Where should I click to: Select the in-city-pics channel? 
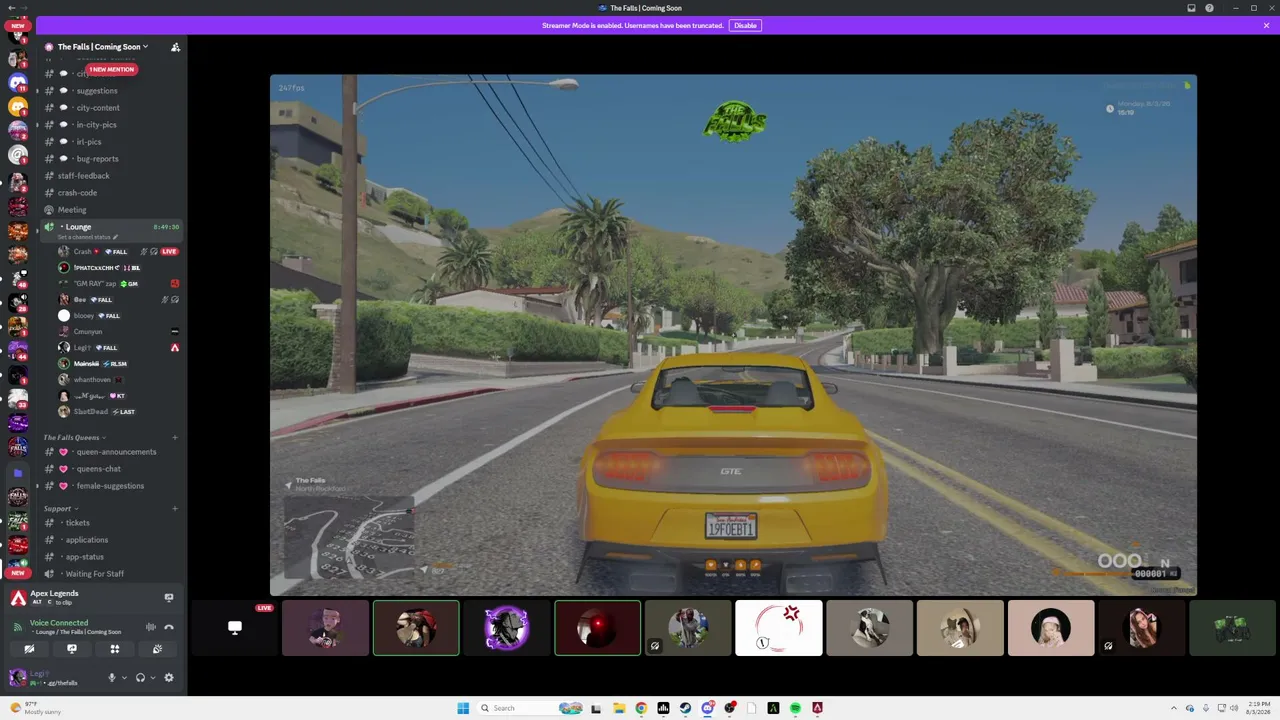[x=96, y=125]
